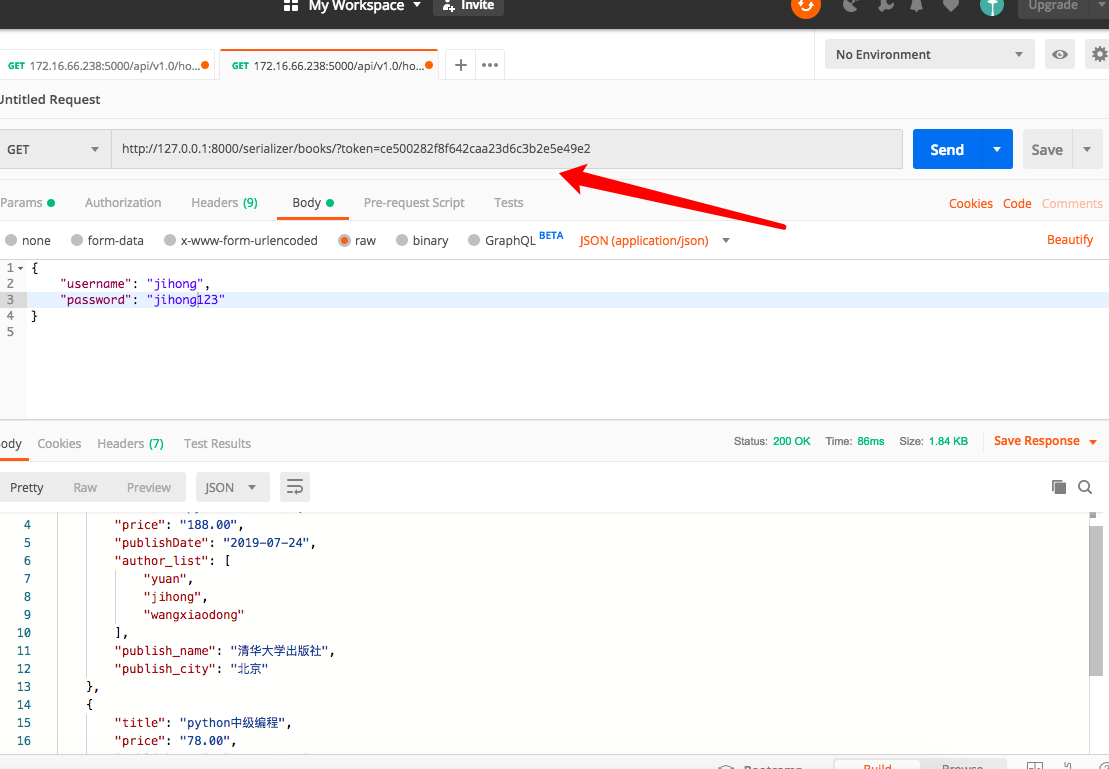Open the request Params tab
The width and height of the screenshot is (1109, 769).
[28, 202]
